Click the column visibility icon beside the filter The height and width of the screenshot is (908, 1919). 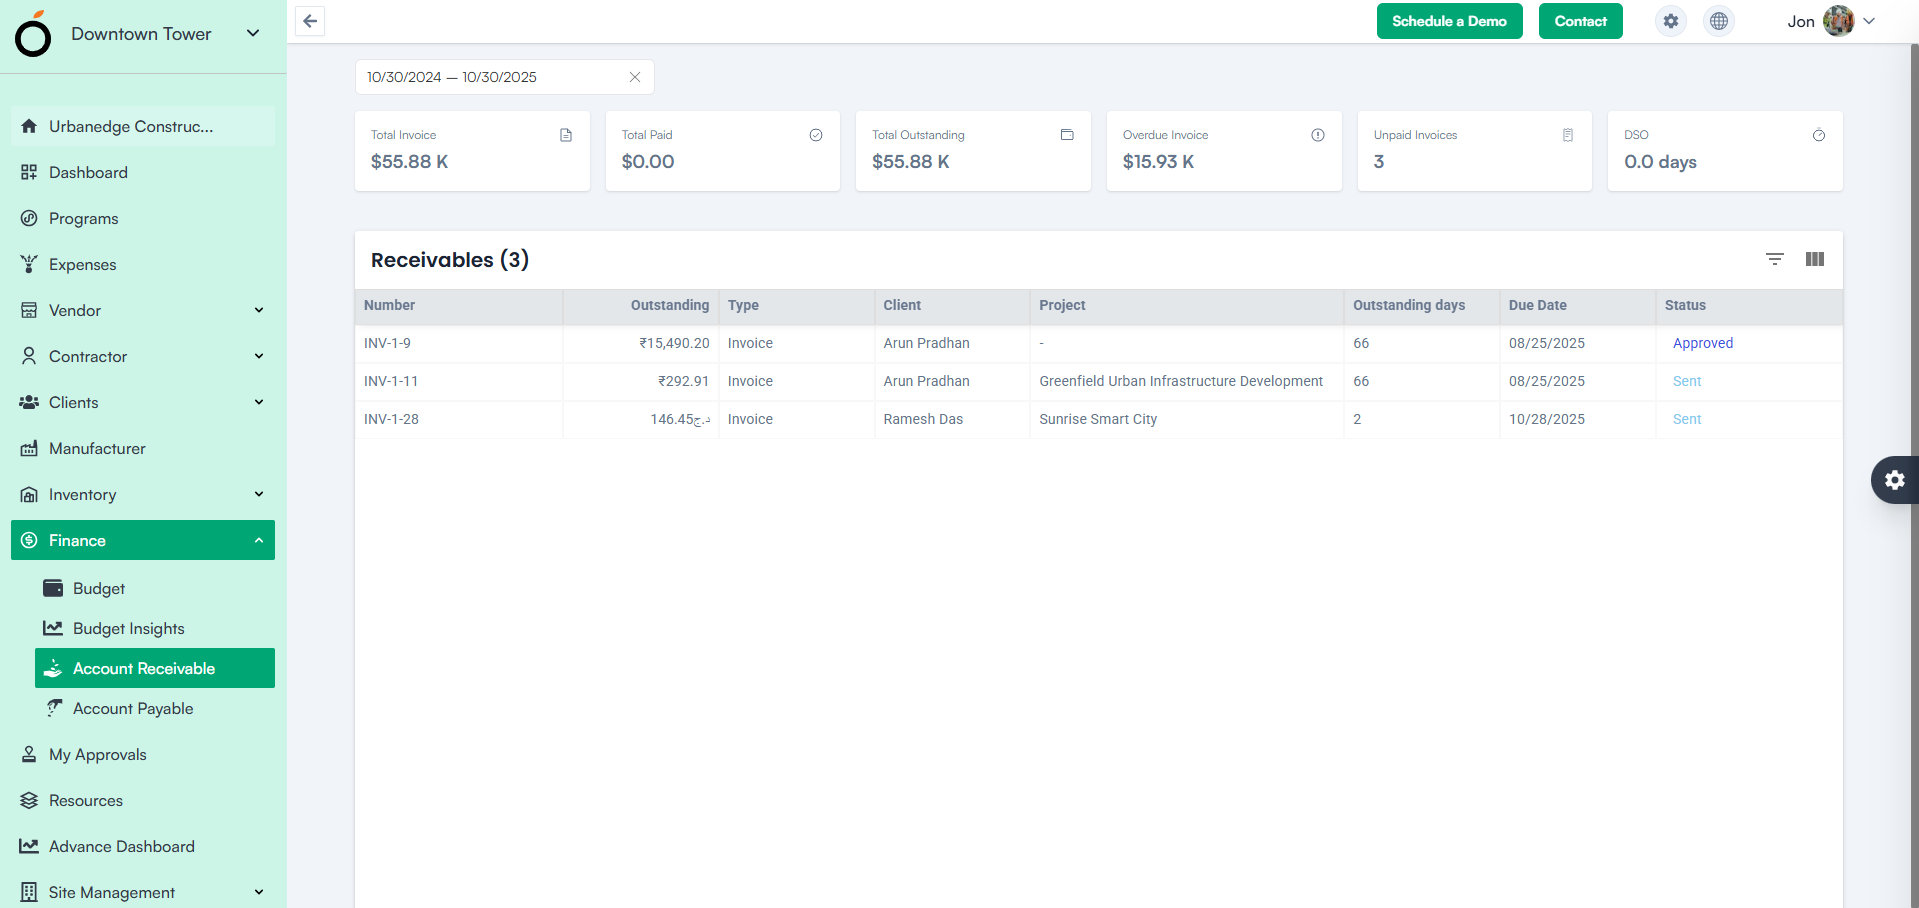[x=1815, y=259]
